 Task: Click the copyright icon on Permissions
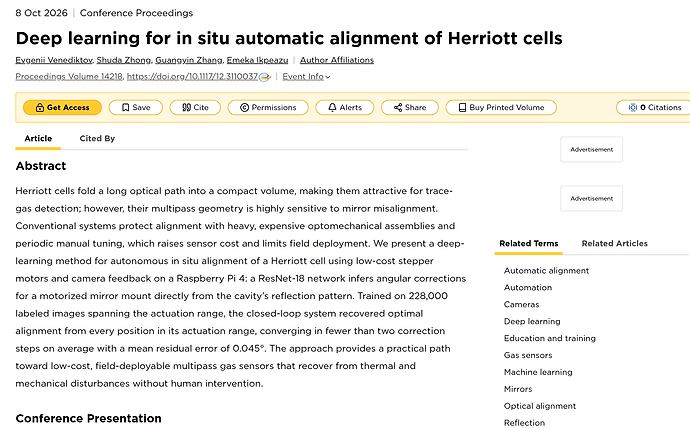pyautogui.click(x=244, y=107)
